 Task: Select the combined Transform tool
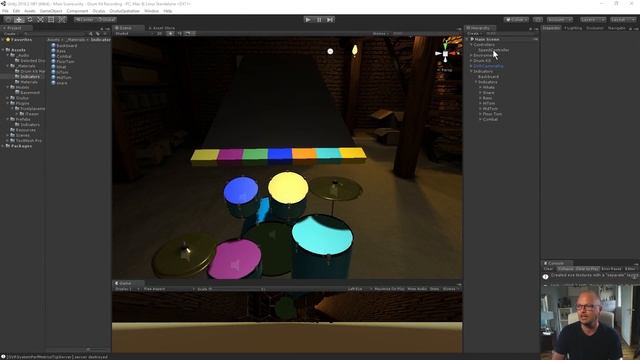(x=61, y=20)
